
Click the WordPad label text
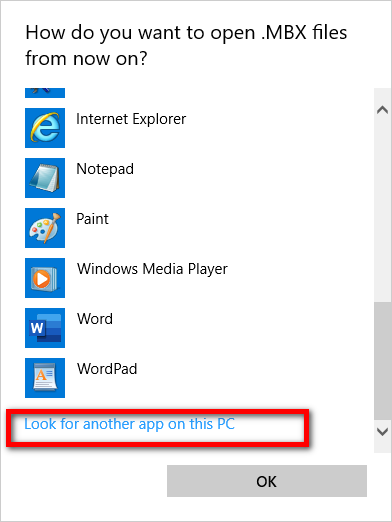click(x=107, y=369)
